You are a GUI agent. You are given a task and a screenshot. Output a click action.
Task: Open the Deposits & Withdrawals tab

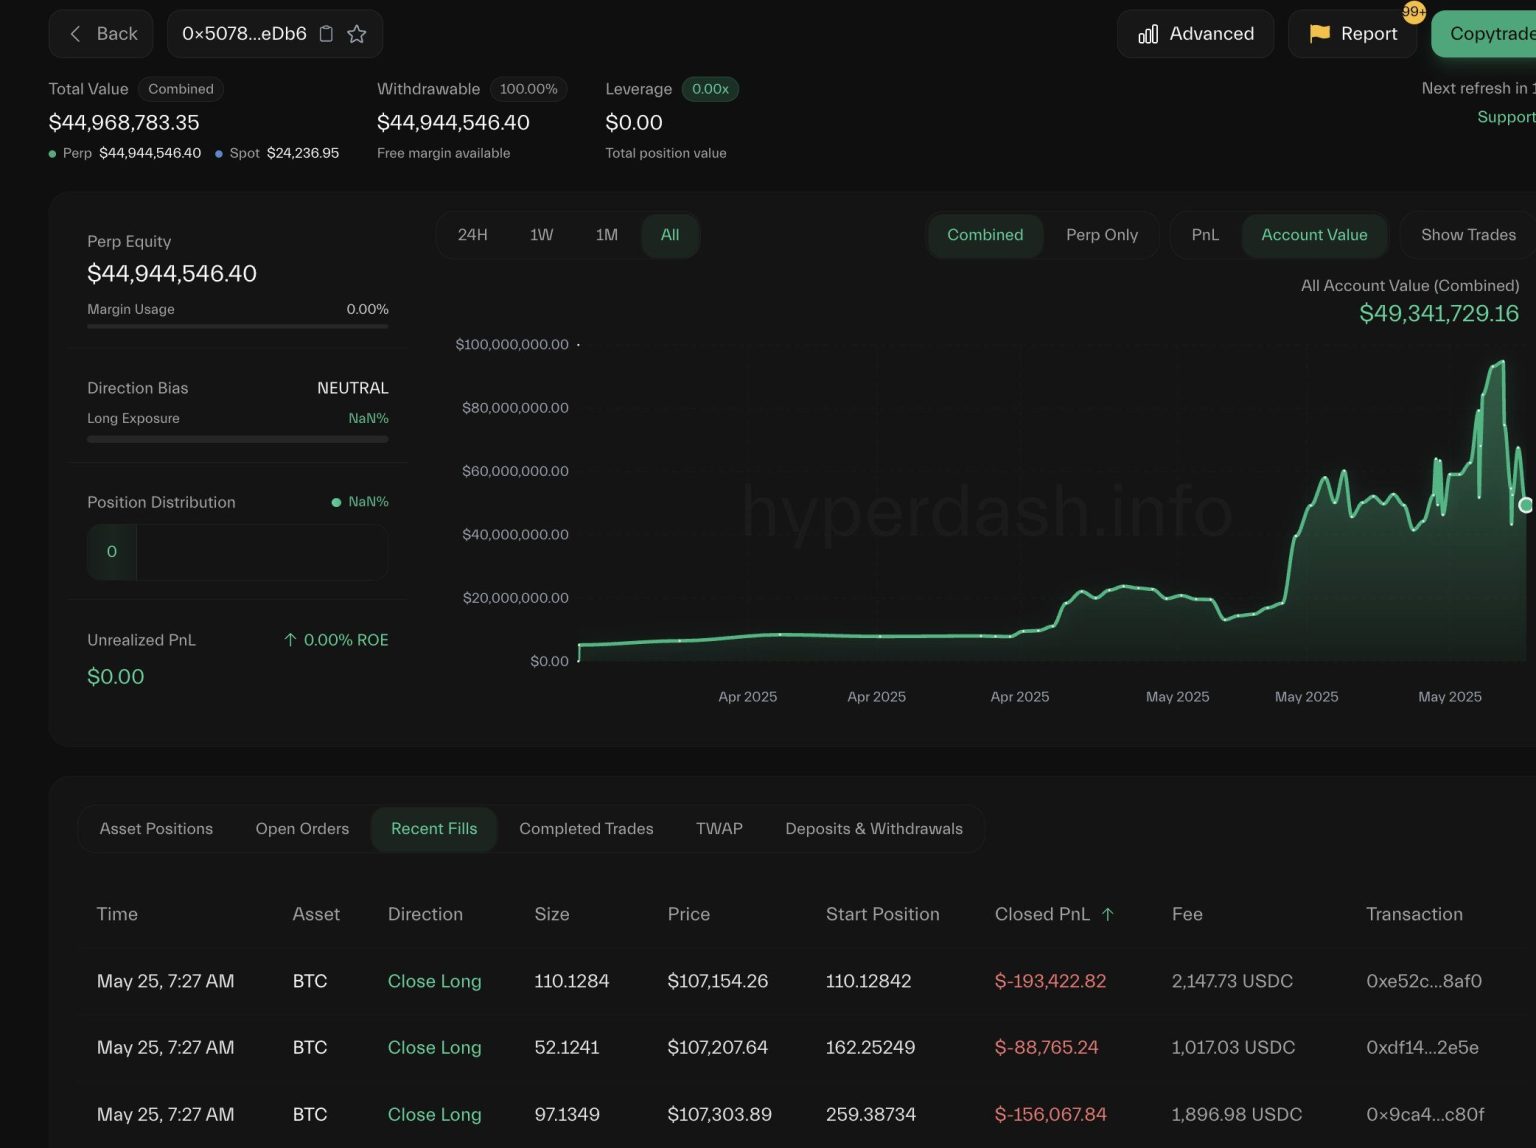(874, 828)
